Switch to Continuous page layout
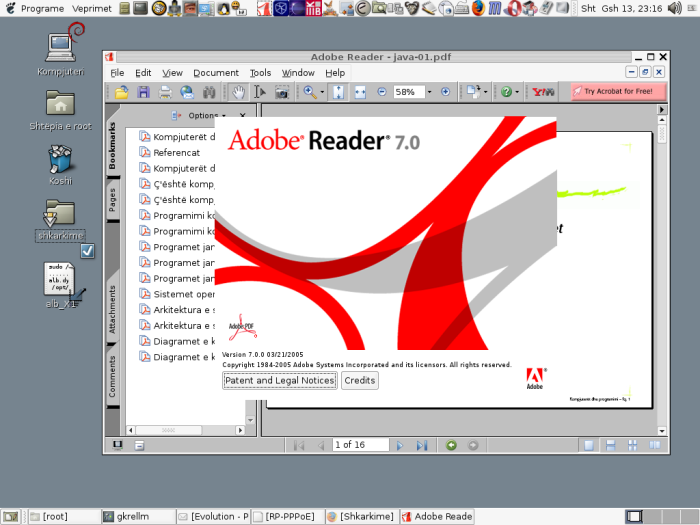700x525 pixels. tap(611, 445)
